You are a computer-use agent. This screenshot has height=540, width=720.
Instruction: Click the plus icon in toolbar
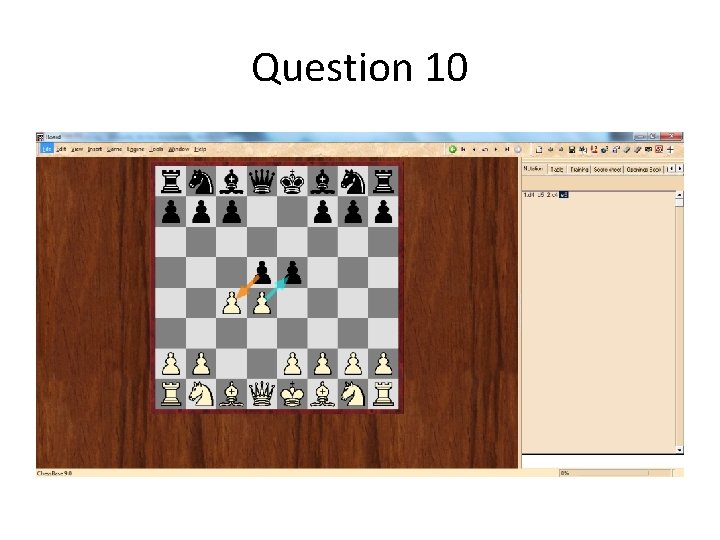(x=670, y=149)
